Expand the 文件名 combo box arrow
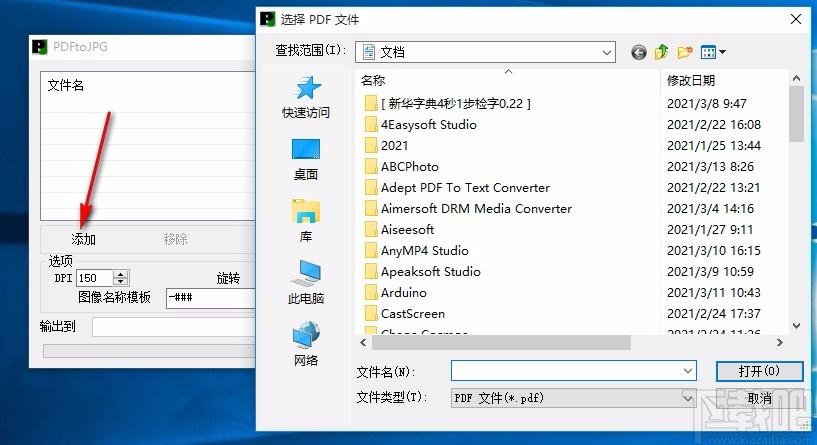817x445 pixels. coord(688,371)
